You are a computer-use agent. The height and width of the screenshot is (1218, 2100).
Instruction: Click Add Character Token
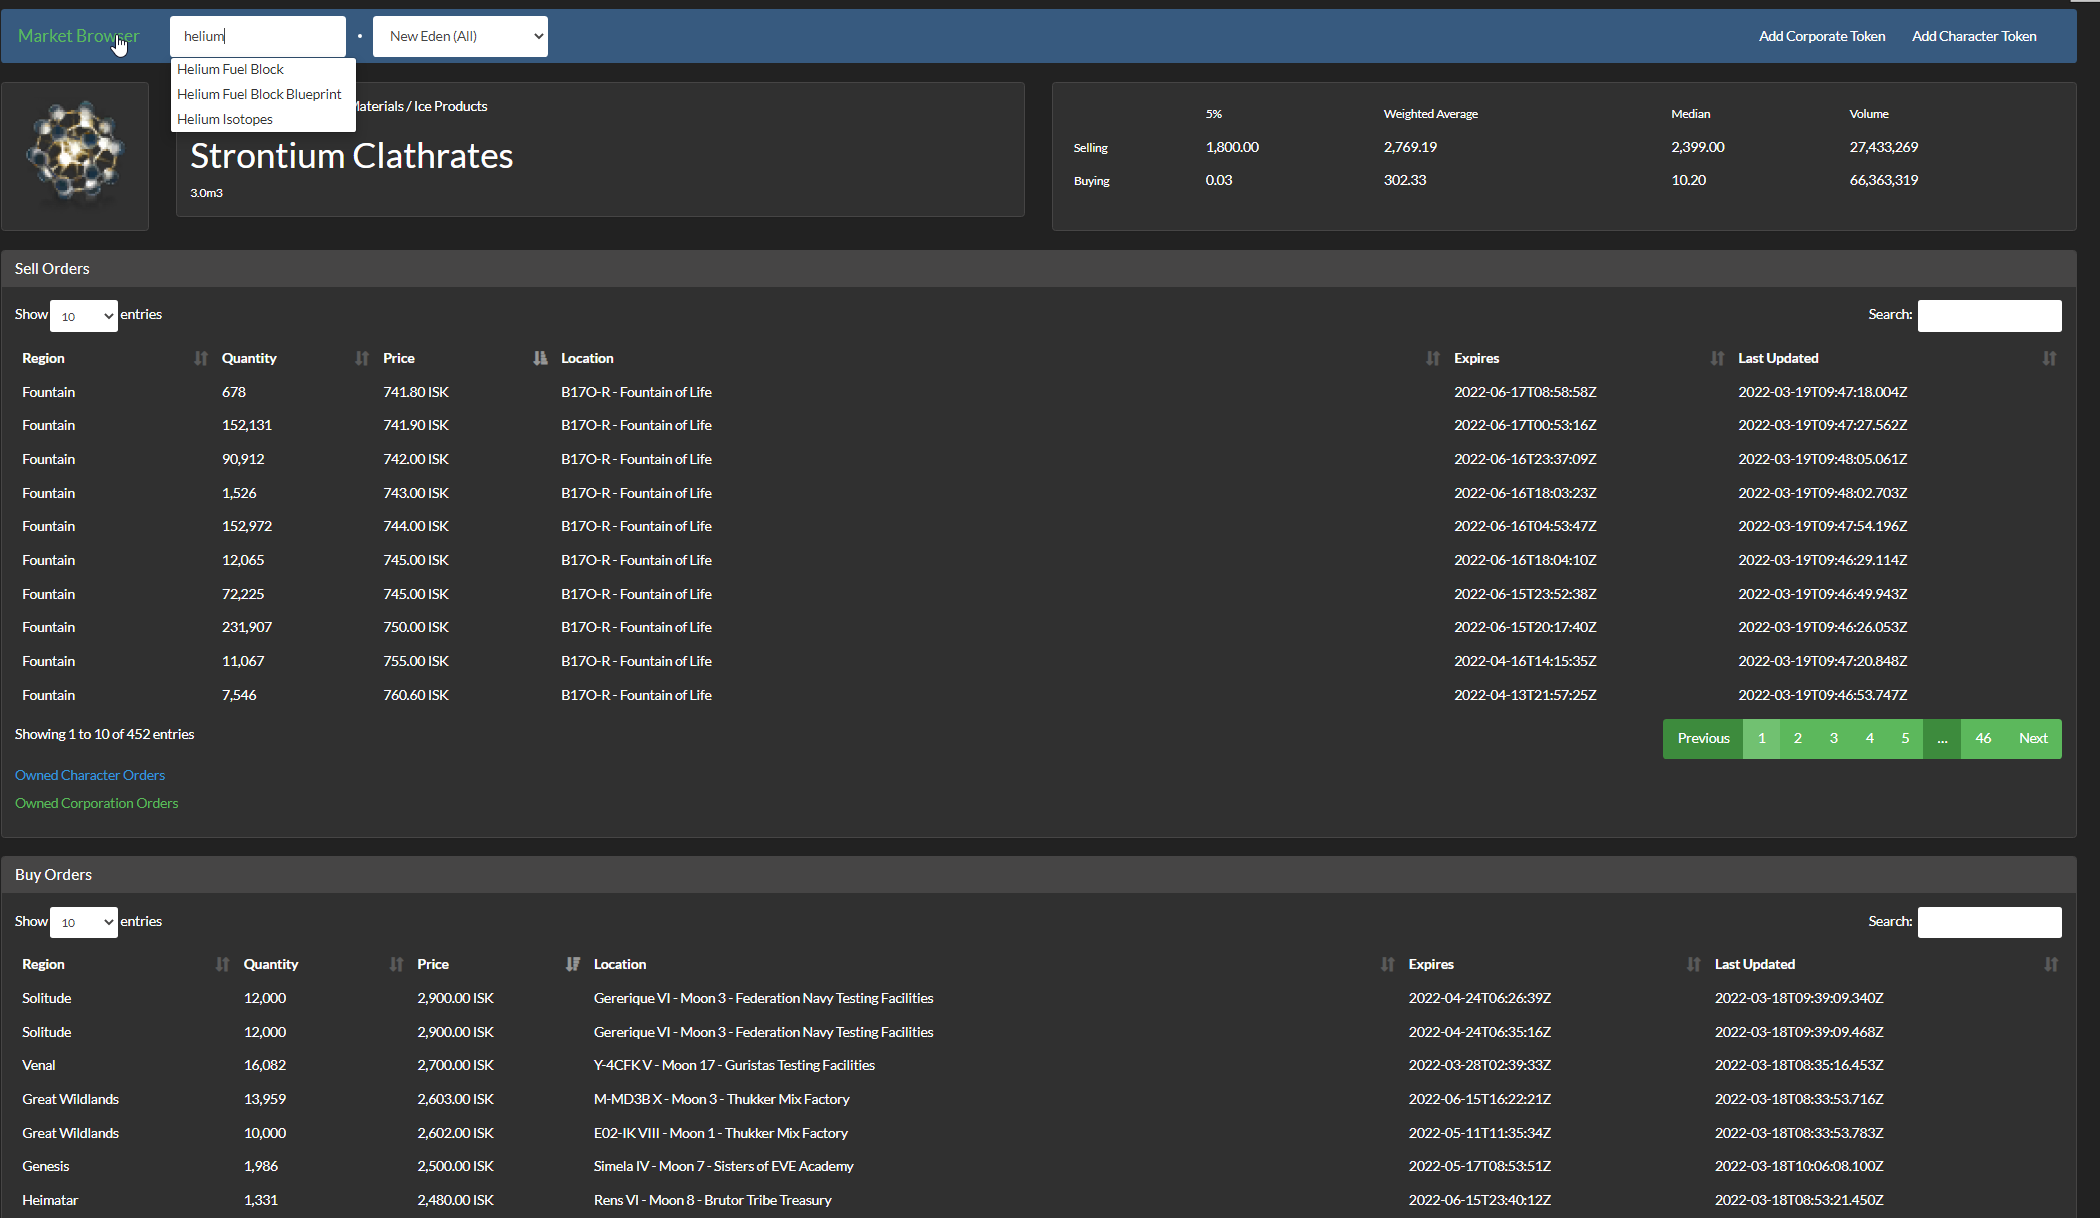(x=1974, y=36)
